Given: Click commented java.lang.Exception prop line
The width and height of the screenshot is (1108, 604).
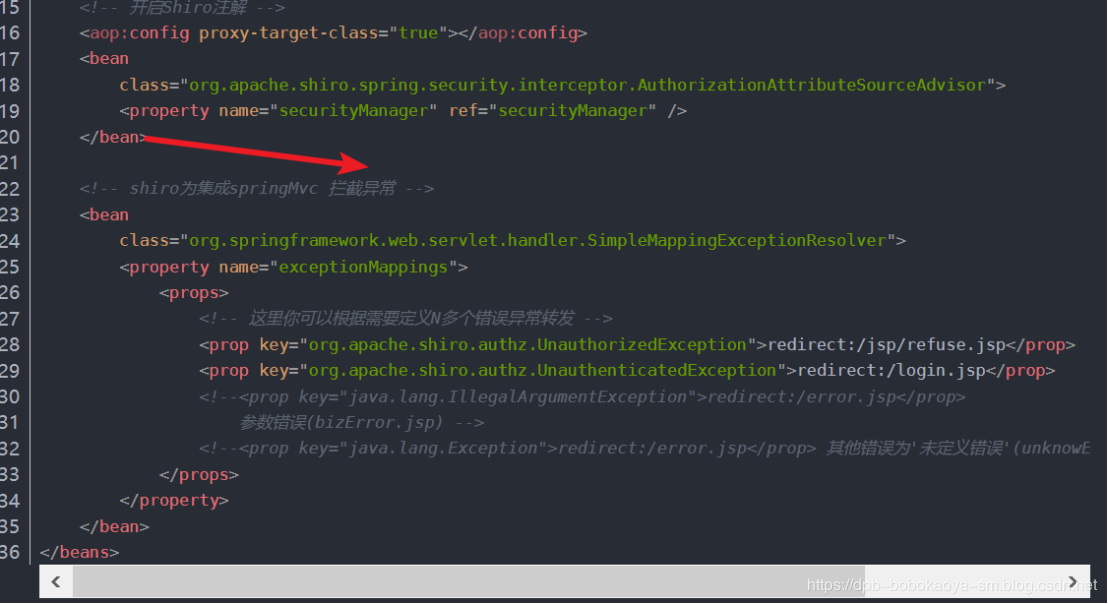Looking at the screenshot, I should tap(644, 449).
